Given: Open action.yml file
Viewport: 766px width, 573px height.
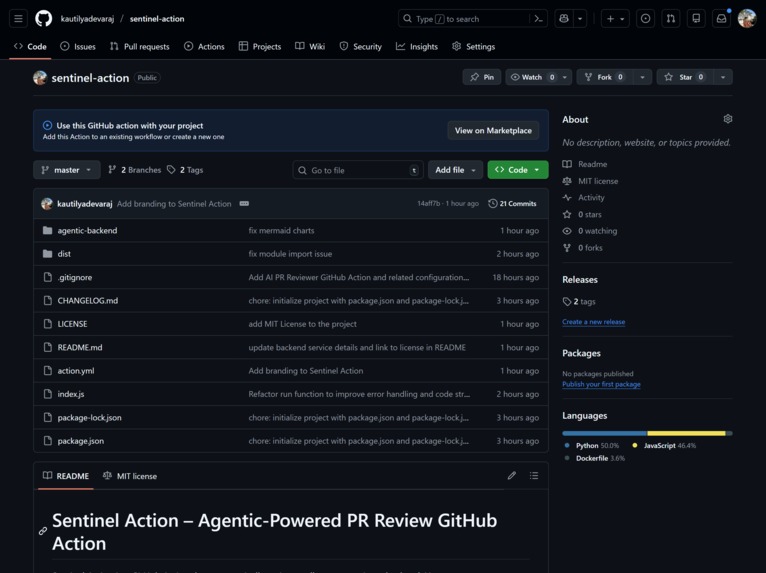Looking at the screenshot, I should (76, 371).
